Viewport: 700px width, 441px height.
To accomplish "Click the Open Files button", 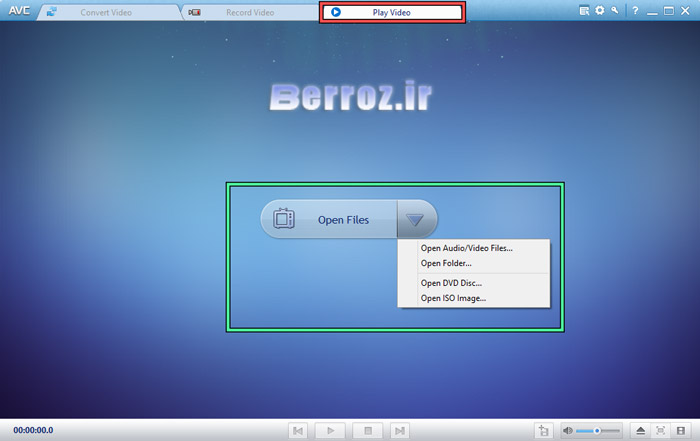I will pos(330,219).
